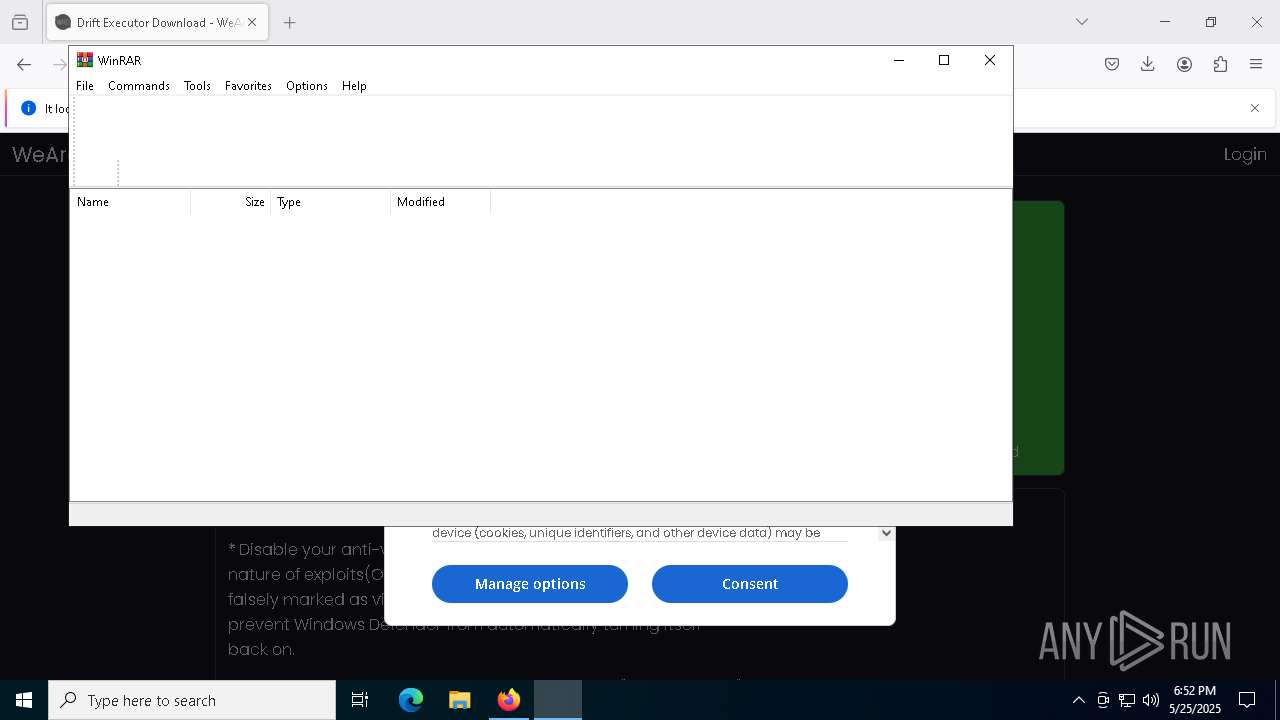Open the Firefox application menu

point(1256,64)
